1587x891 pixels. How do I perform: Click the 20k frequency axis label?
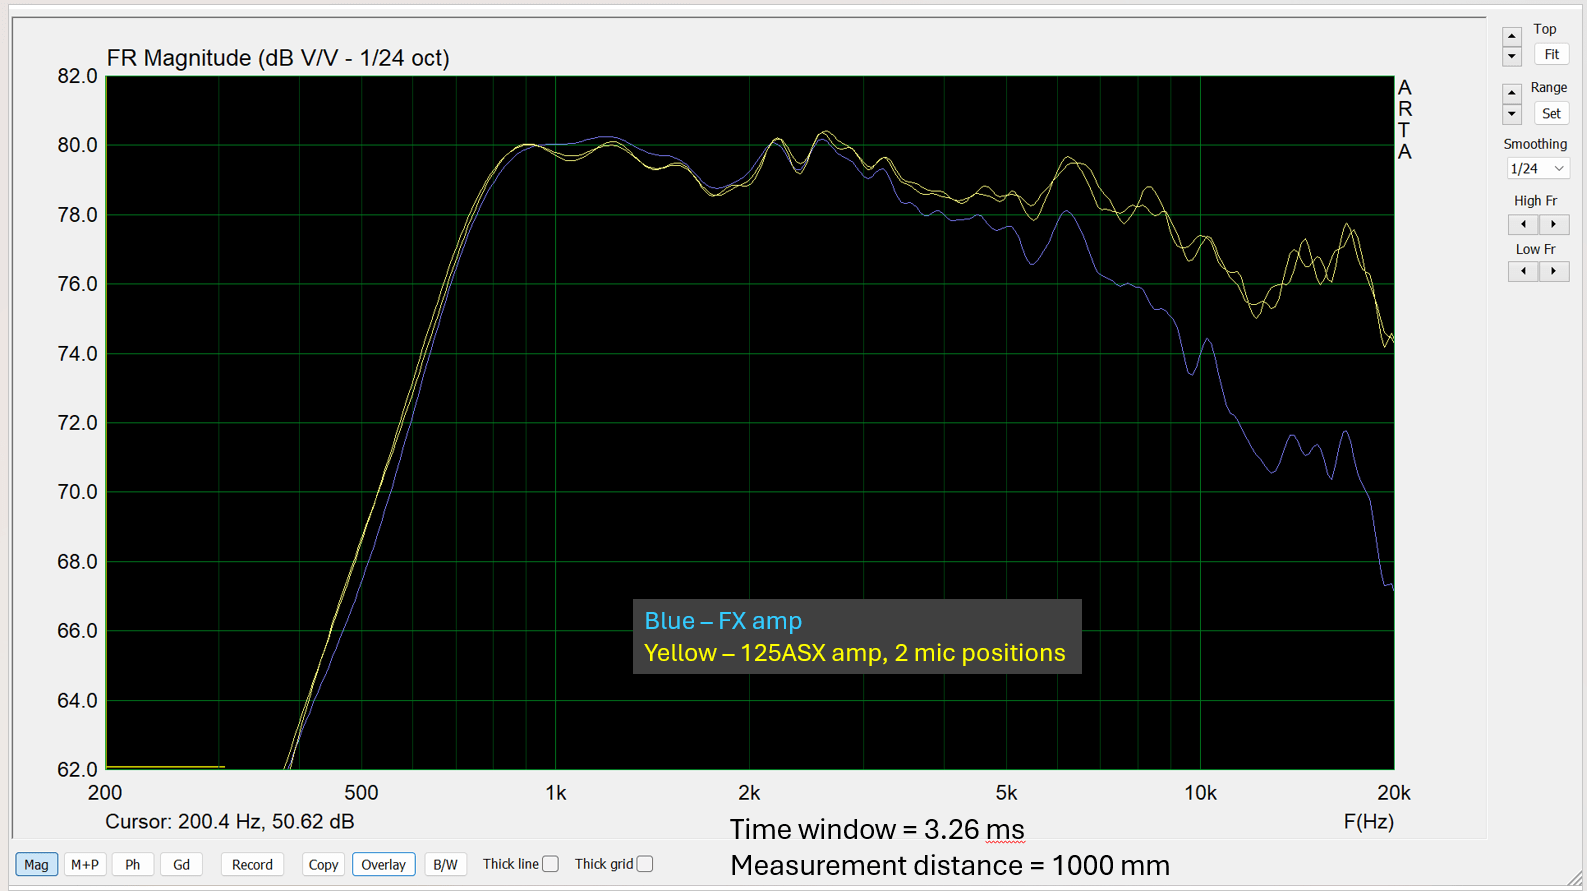(1394, 793)
